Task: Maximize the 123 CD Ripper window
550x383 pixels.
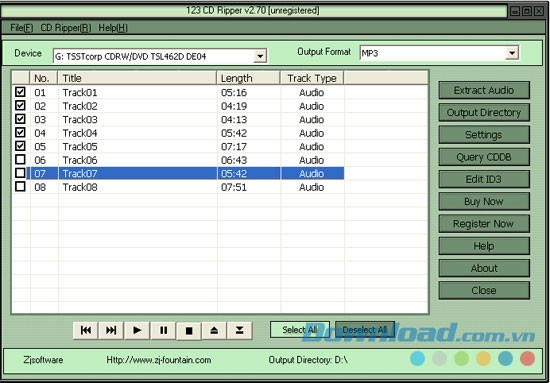Action: 526,11
